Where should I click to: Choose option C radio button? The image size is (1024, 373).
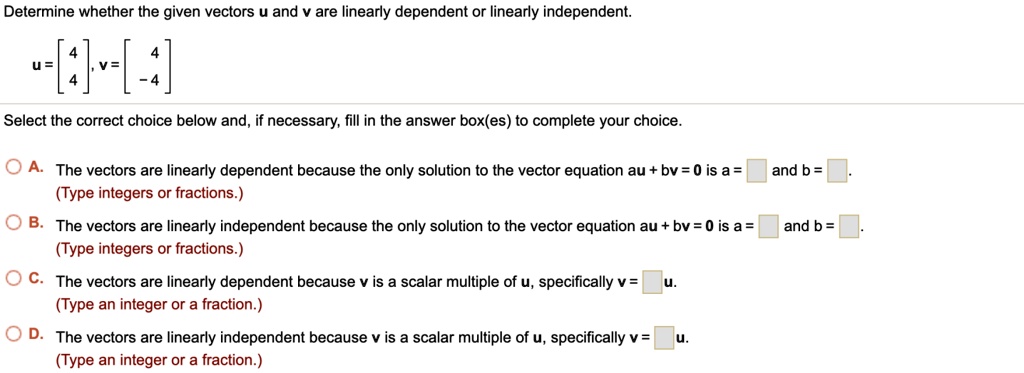14,278
